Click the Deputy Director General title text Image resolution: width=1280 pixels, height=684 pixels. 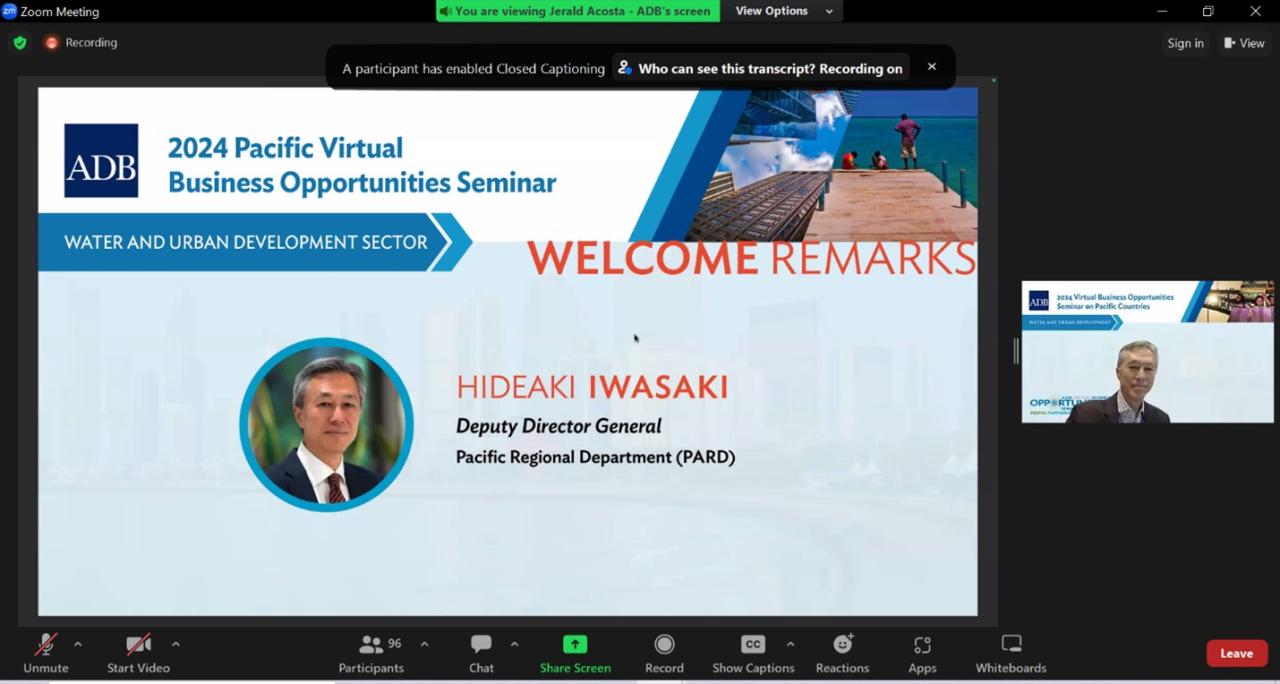(559, 426)
